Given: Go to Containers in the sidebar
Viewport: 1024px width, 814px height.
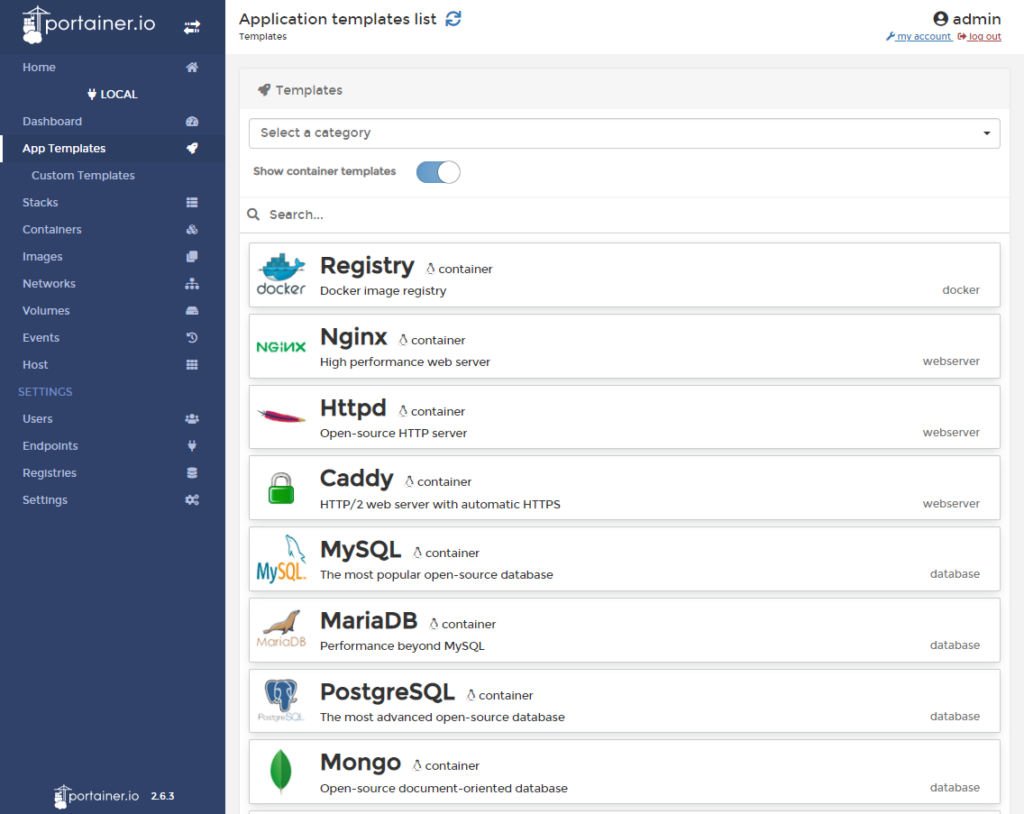Looking at the screenshot, I should point(52,229).
